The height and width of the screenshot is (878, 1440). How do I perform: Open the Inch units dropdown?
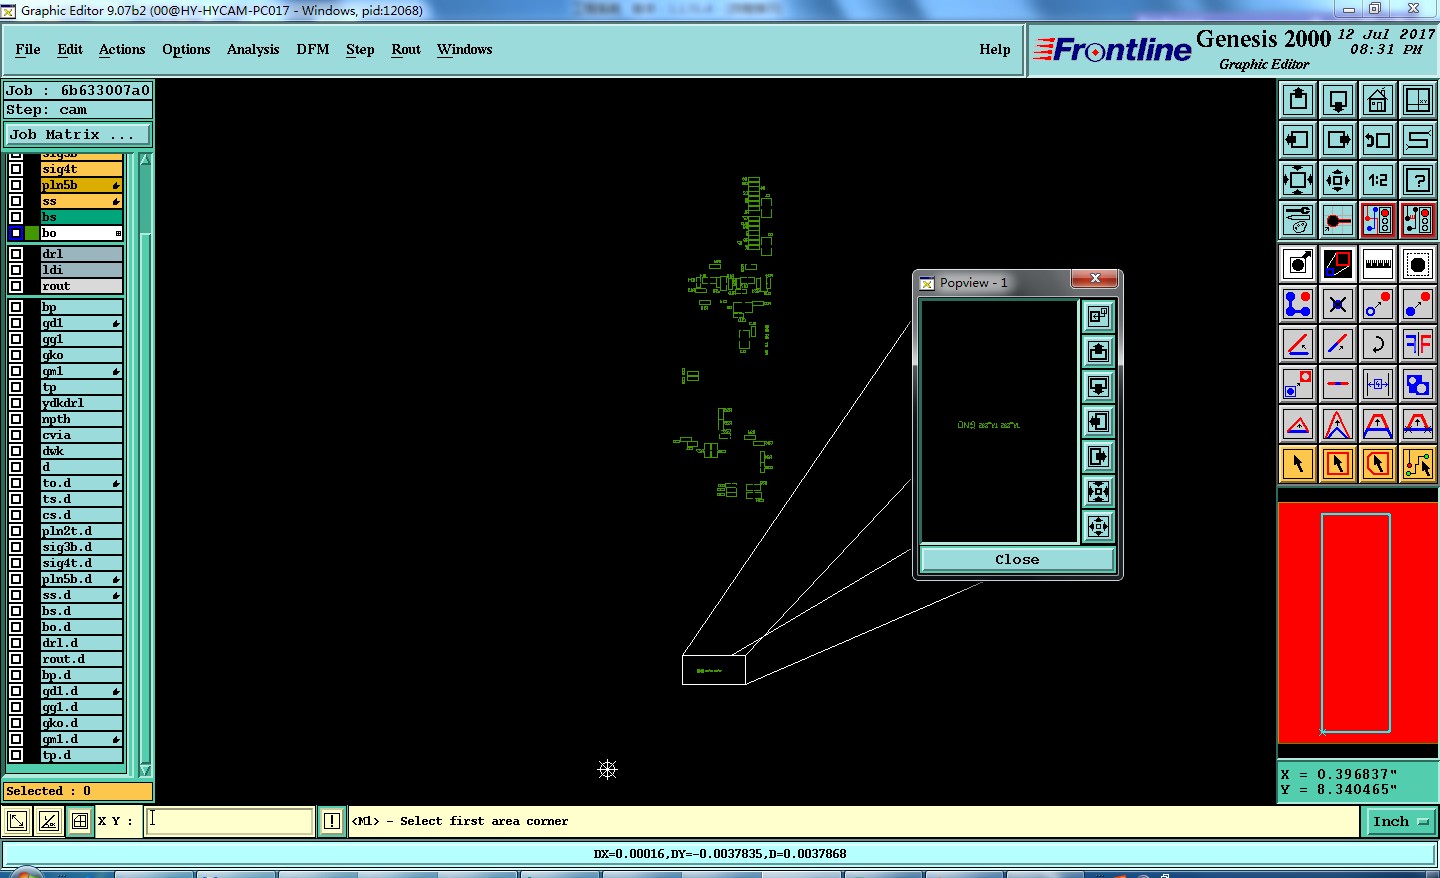[1399, 821]
